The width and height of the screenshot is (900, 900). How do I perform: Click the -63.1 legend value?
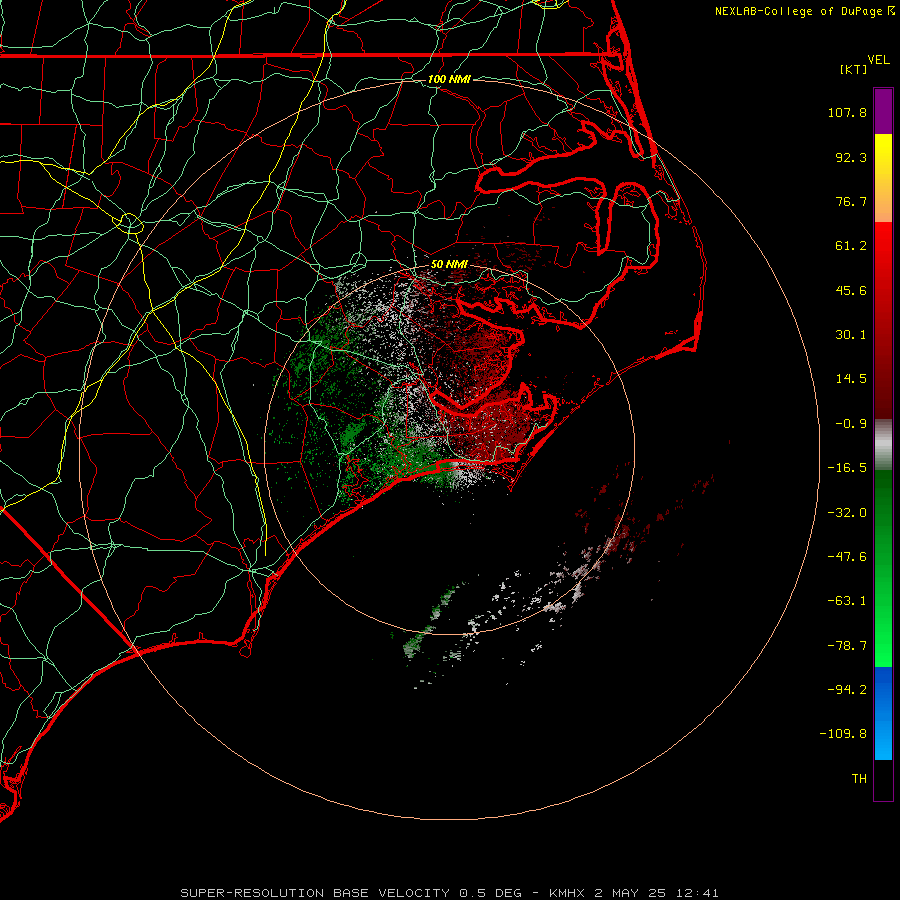847,601
